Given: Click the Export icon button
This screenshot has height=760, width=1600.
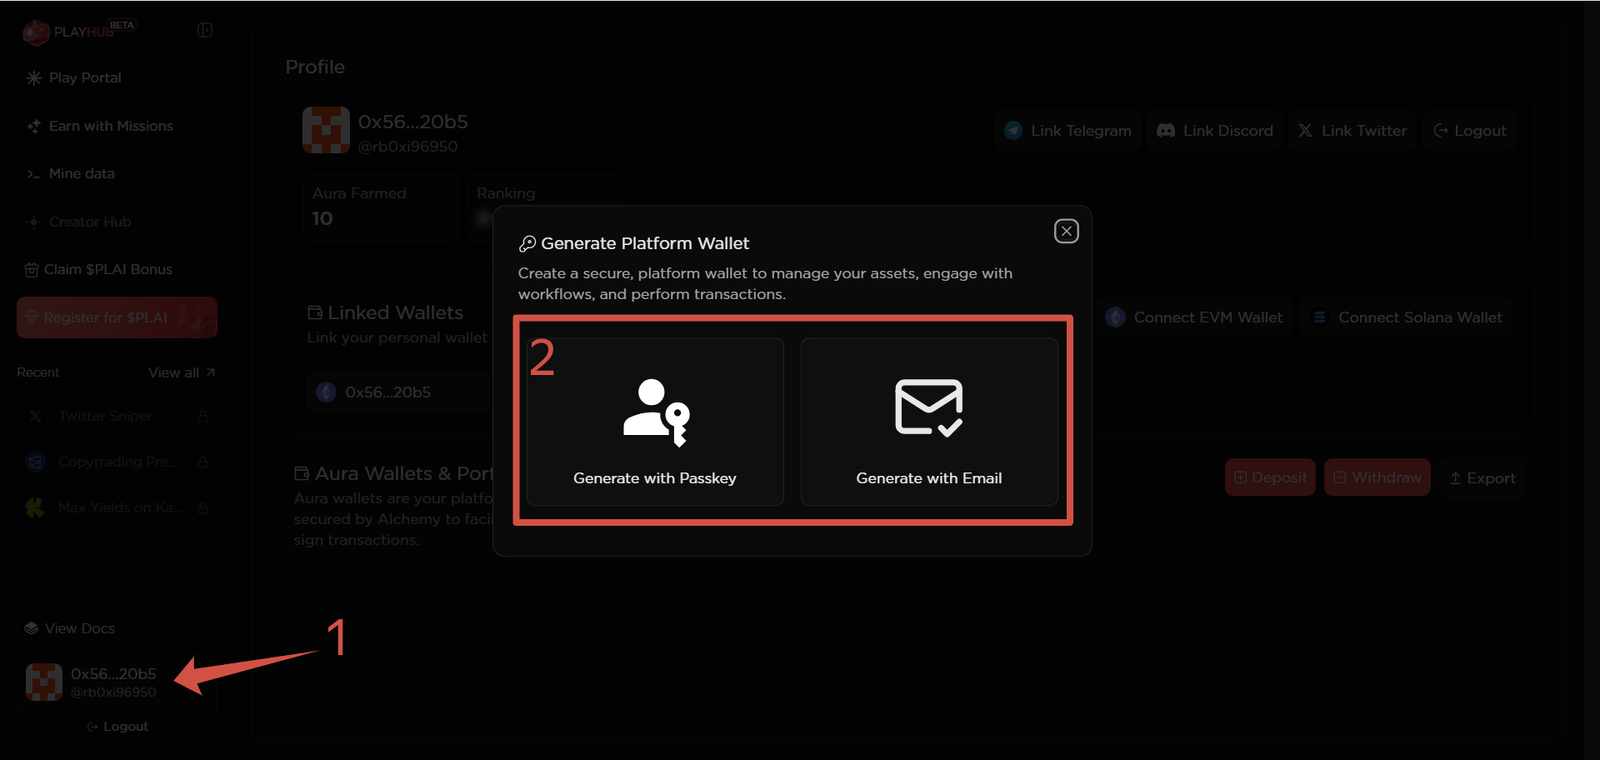Looking at the screenshot, I should click(1456, 479).
